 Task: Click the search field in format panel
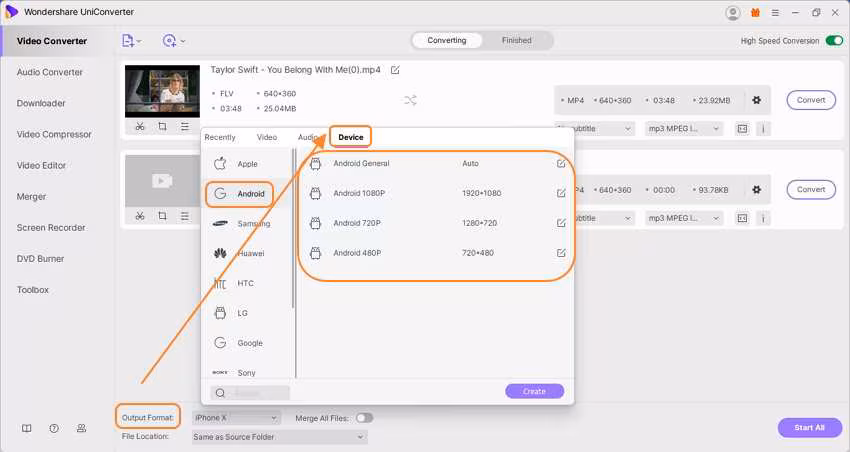pos(250,392)
